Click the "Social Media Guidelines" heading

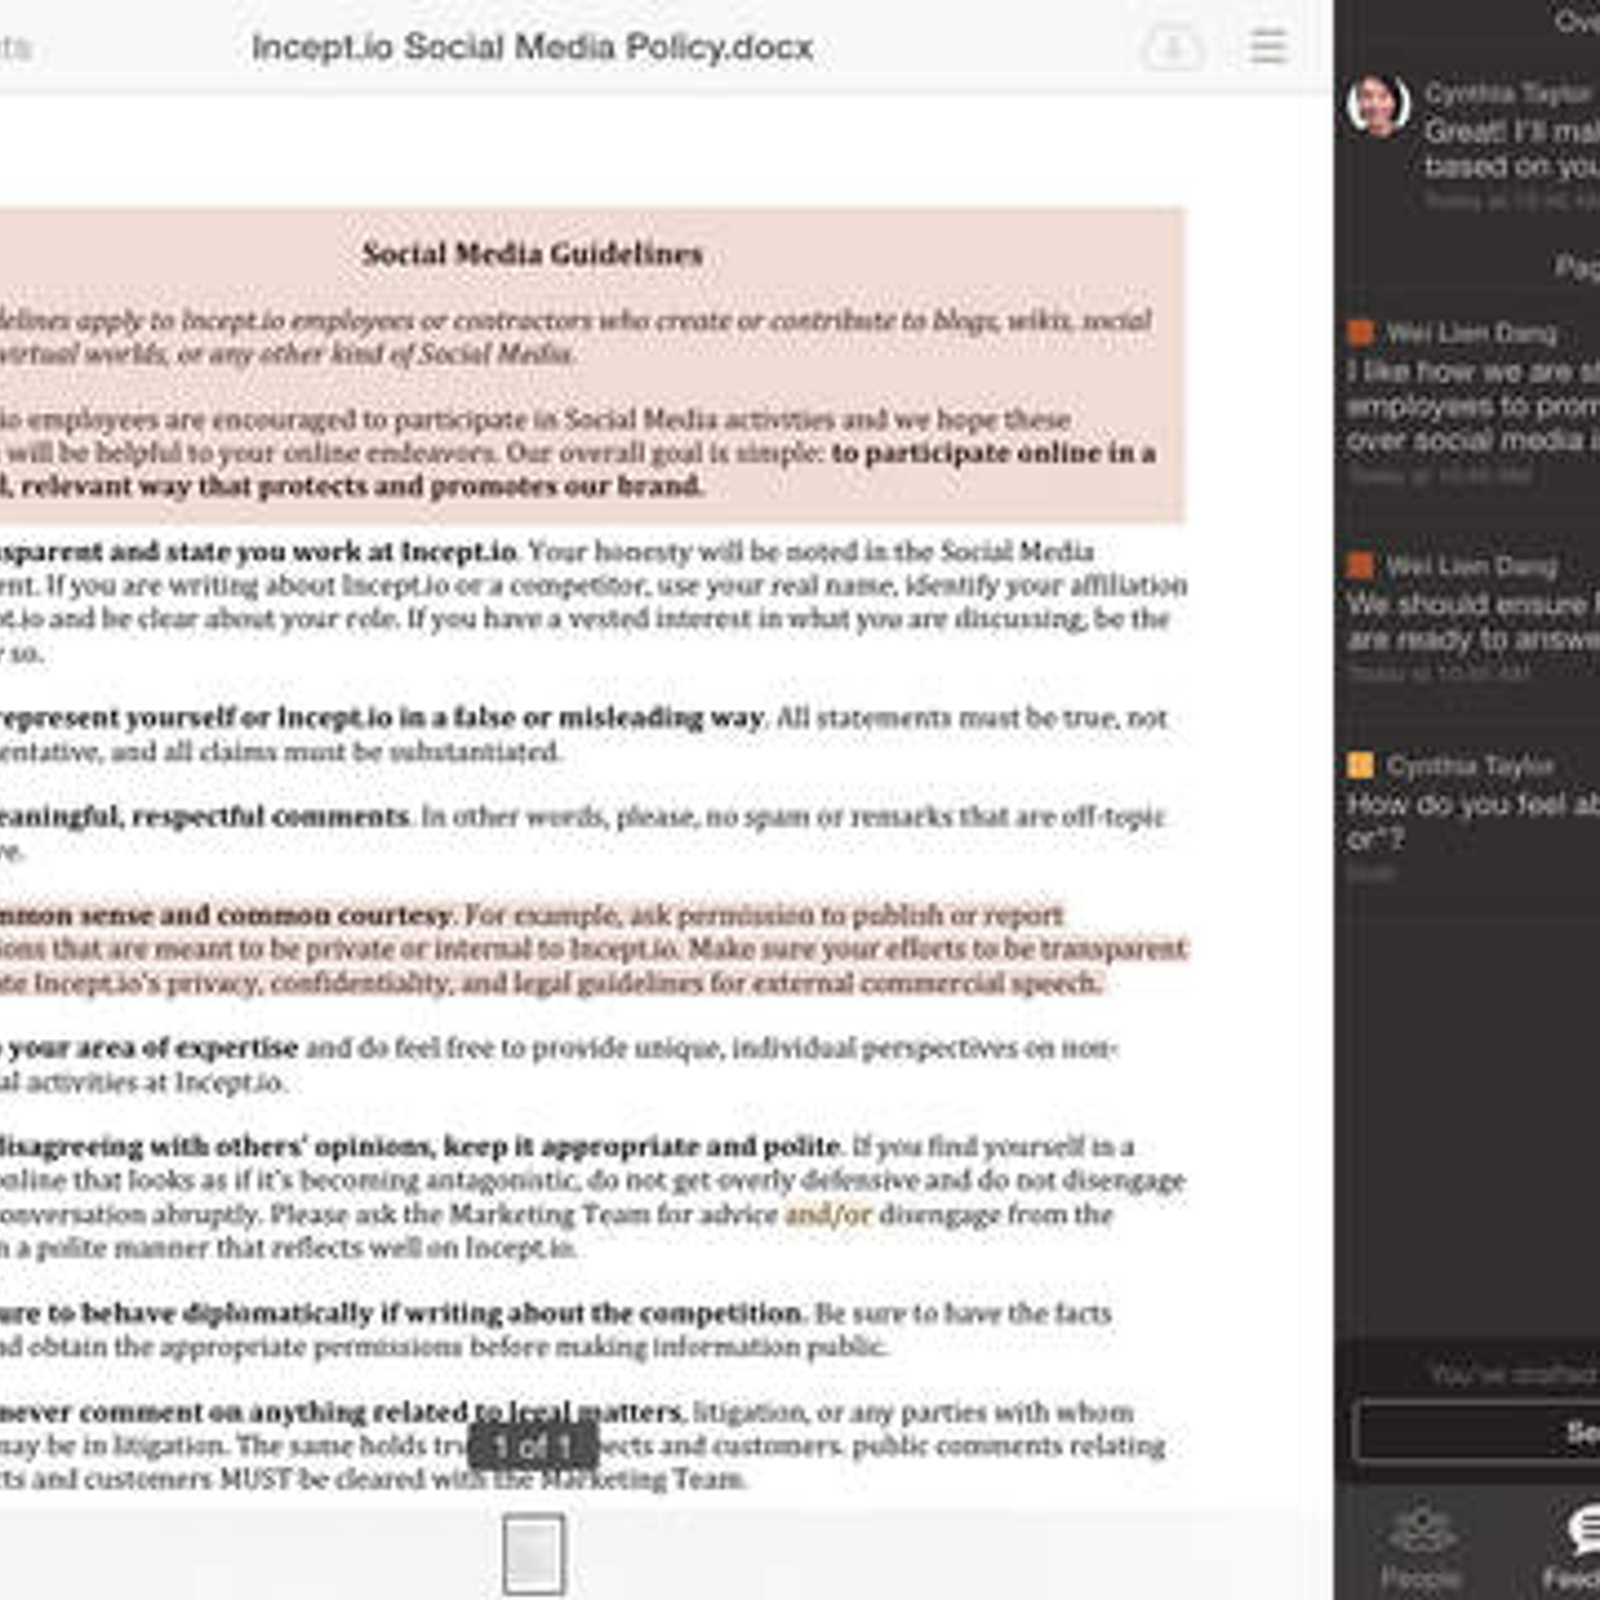click(532, 254)
